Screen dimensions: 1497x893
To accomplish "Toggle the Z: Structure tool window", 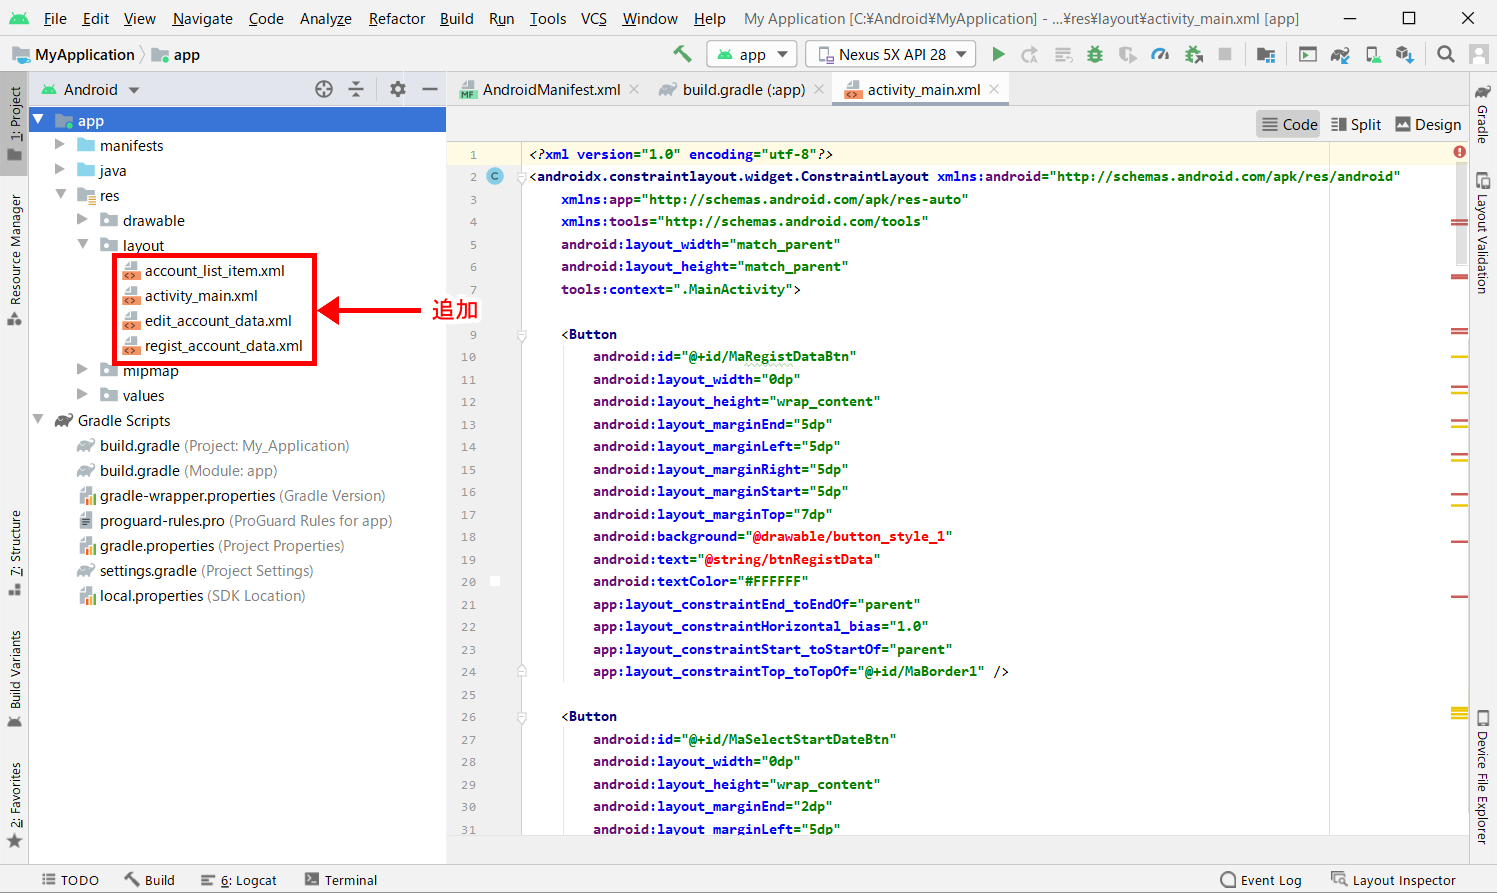I will (15, 552).
